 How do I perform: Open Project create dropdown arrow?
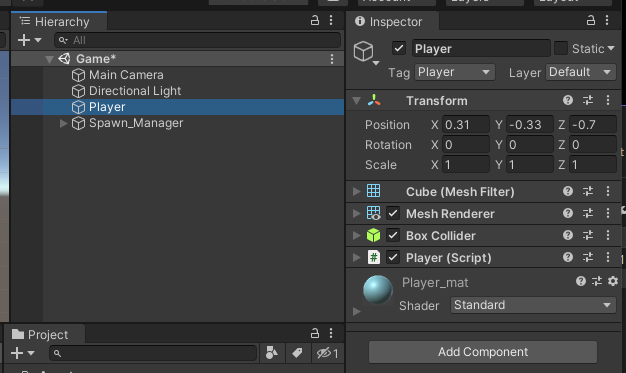(31, 353)
